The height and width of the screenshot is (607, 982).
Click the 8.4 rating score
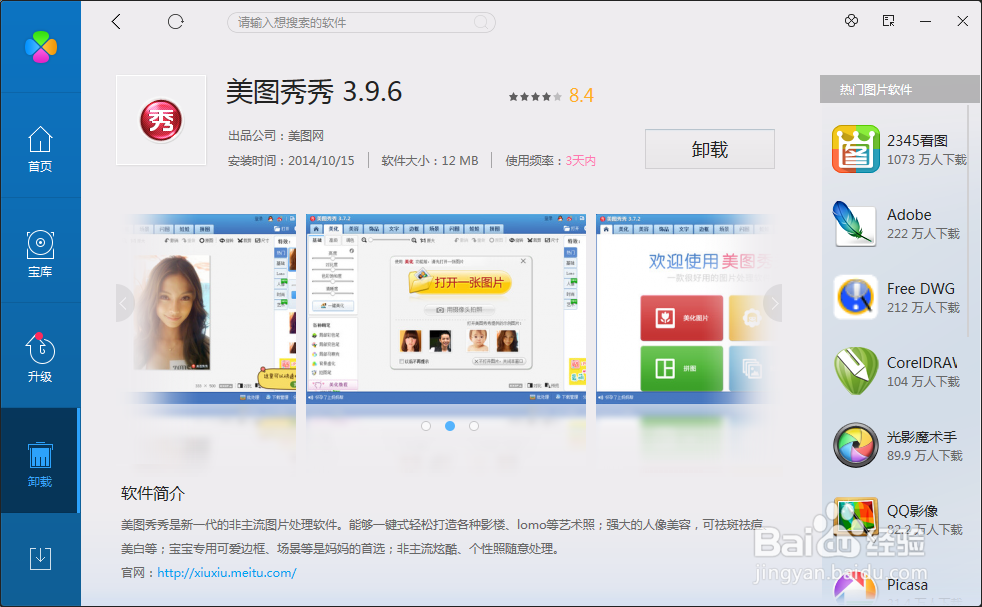point(581,95)
